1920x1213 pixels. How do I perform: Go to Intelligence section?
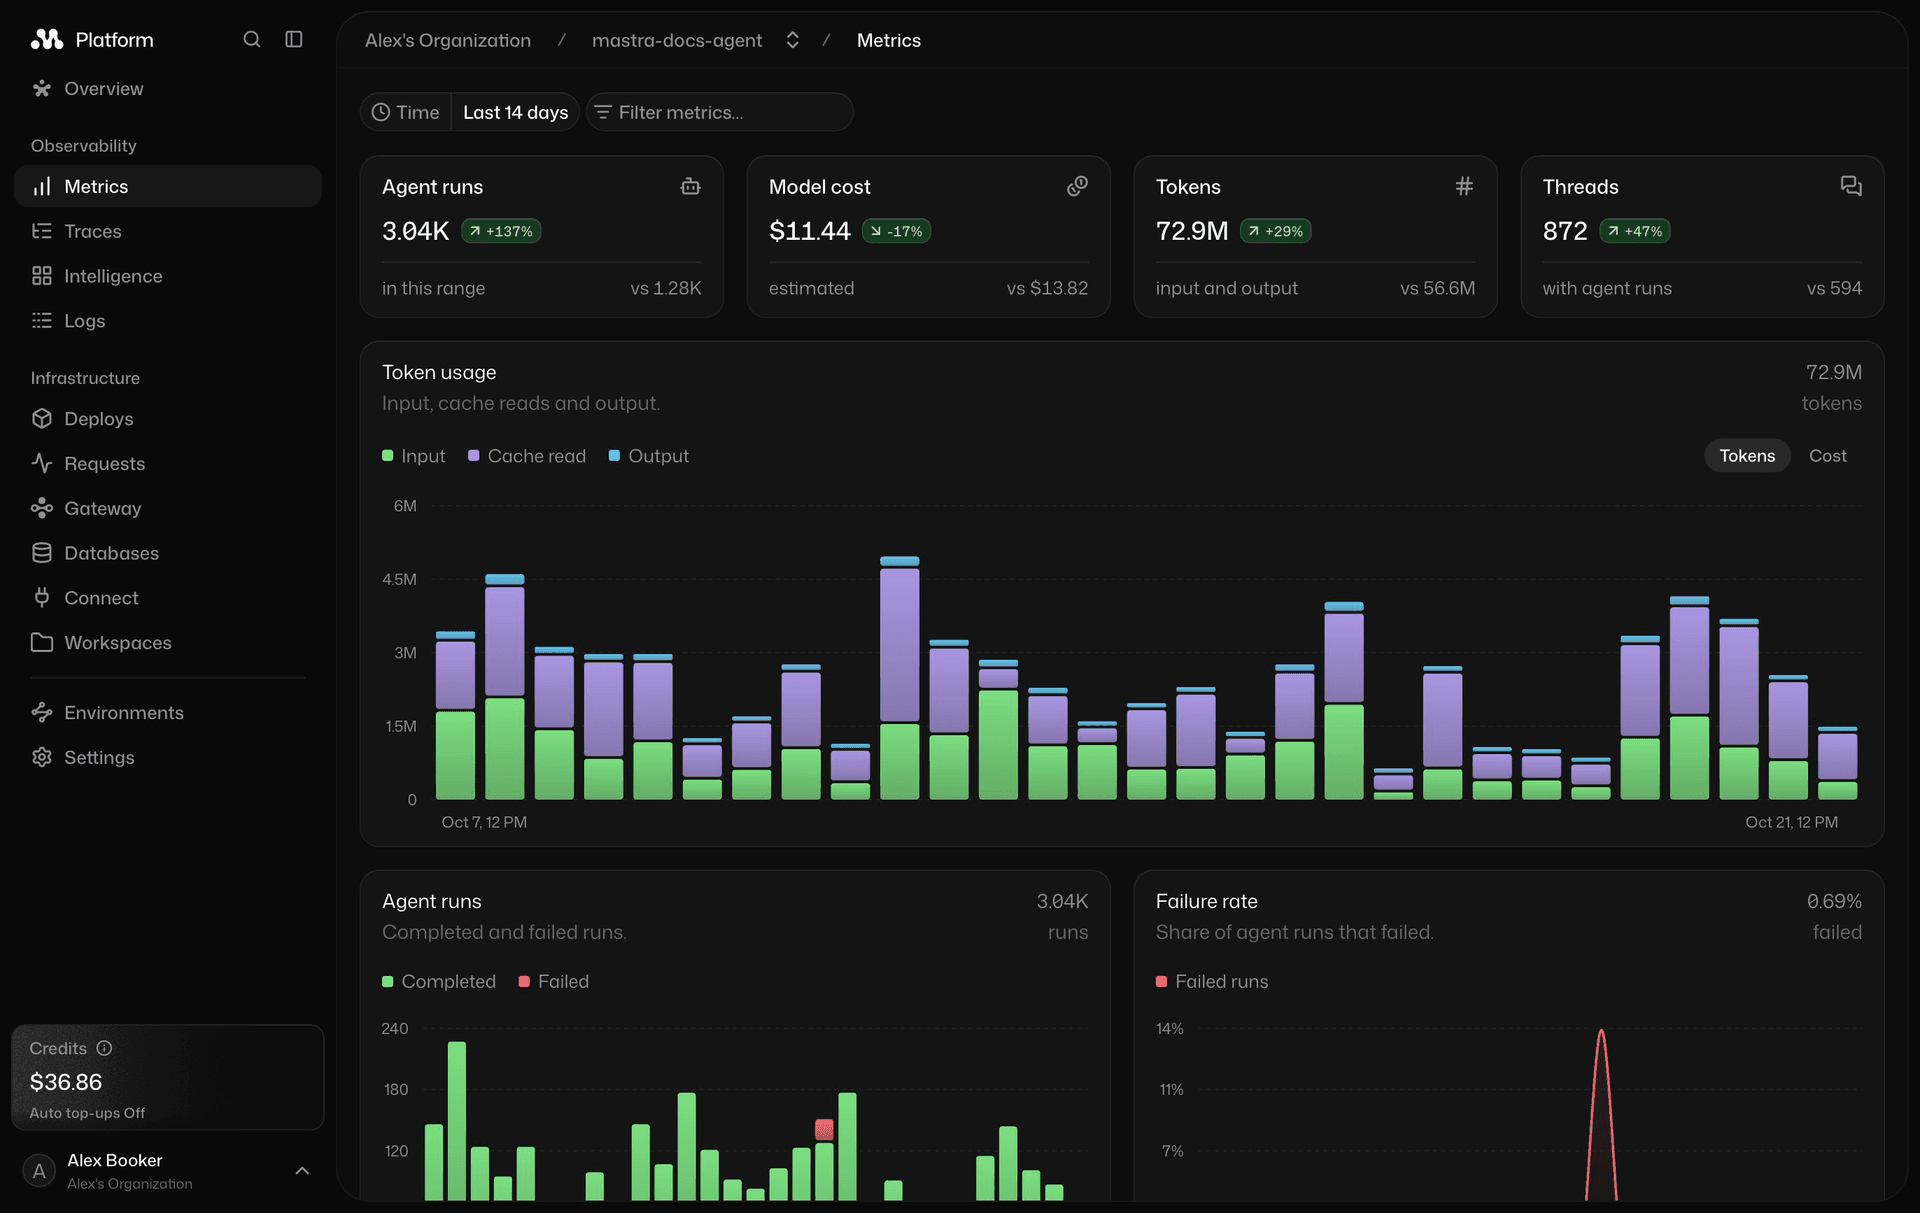[168, 276]
